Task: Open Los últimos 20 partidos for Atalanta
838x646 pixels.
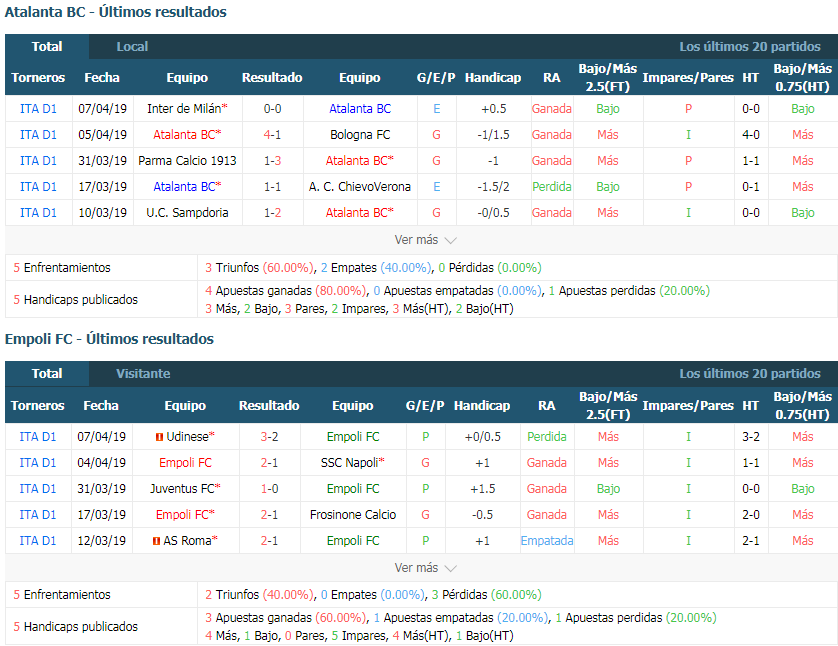Action: point(750,46)
